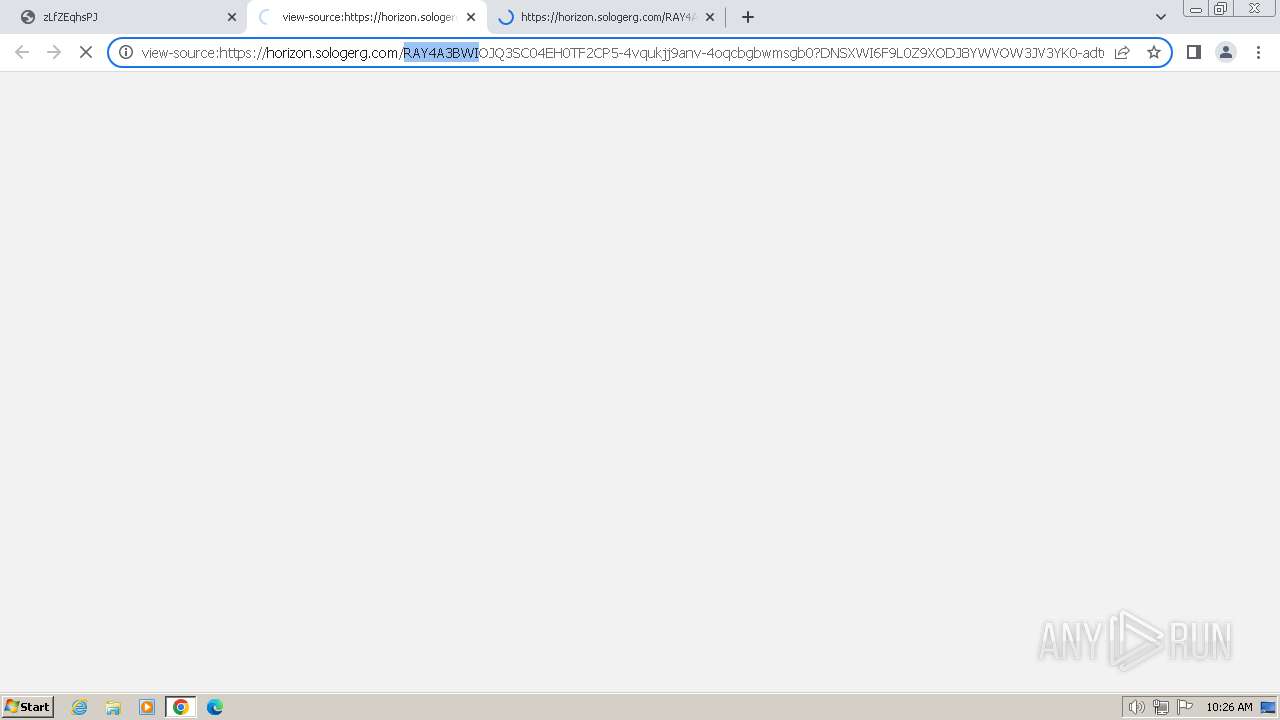The image size is (1280, 720).
Task: Open the Chrome profile avatar menu
Action: click(1226, 52)
